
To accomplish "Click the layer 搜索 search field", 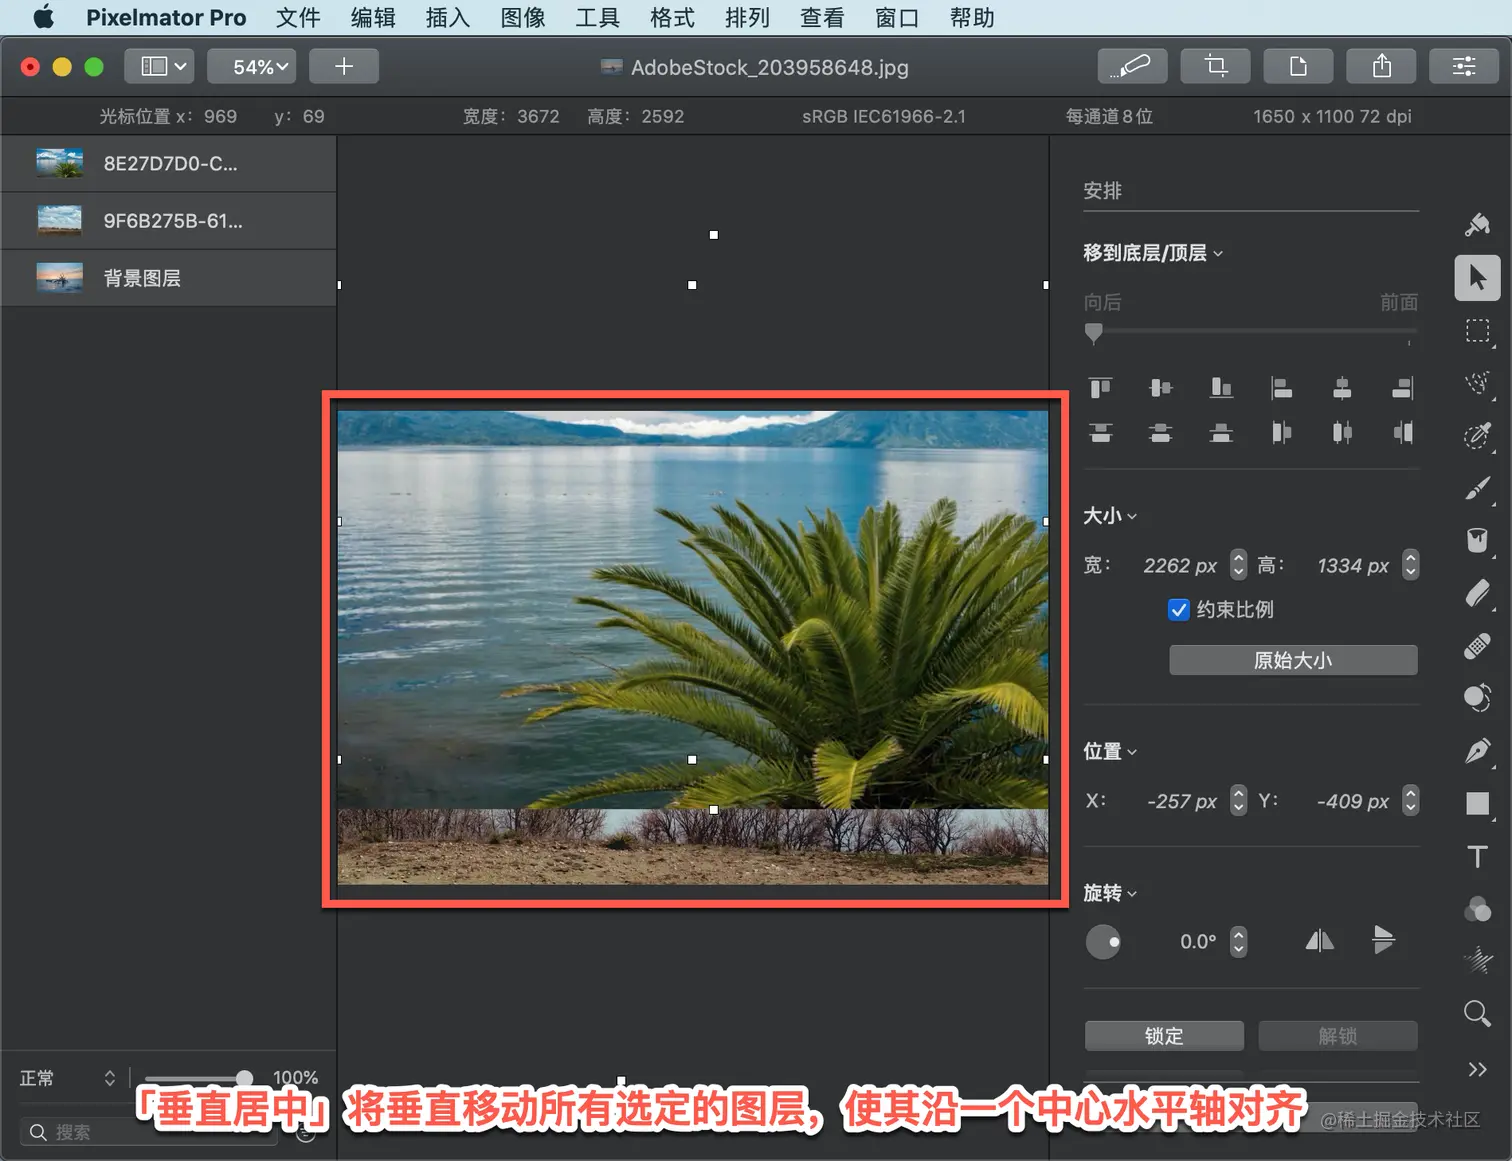I will tap(148, 1132).
